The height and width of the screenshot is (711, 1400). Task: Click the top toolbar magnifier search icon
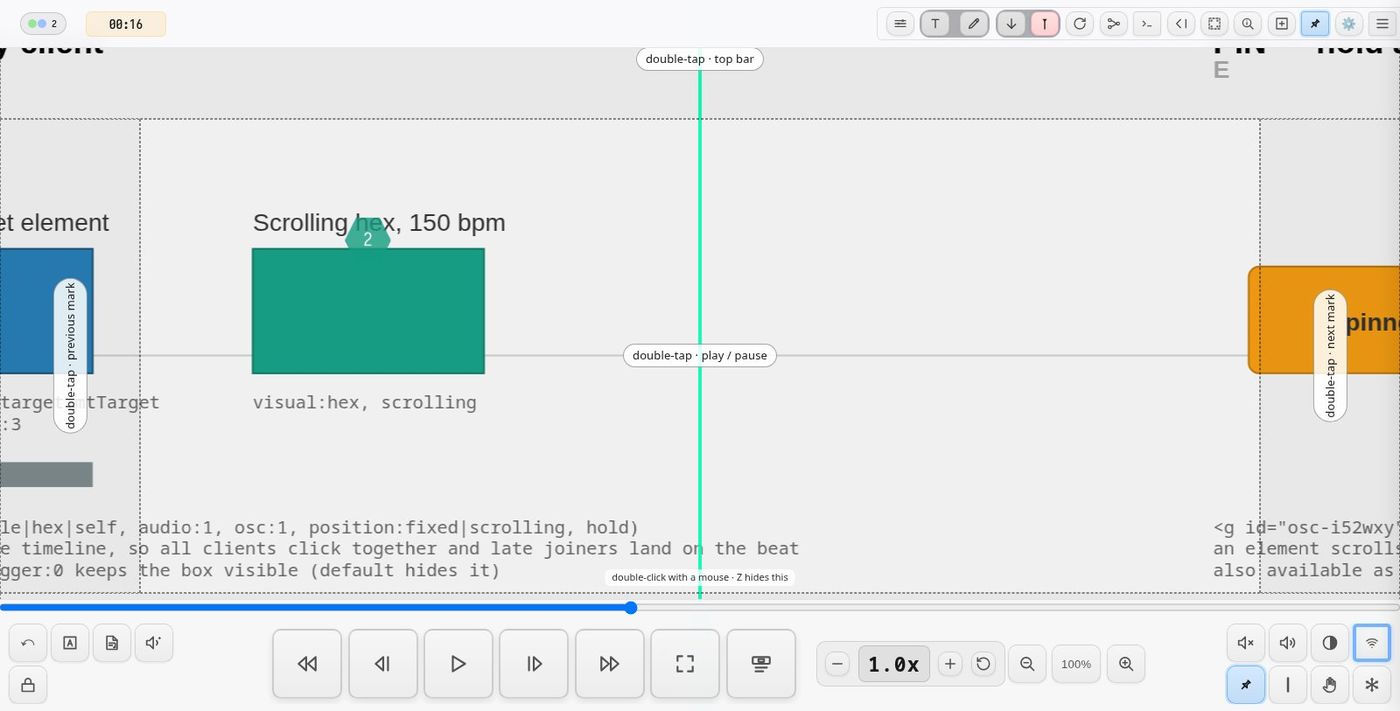[x=1247, y=24]
